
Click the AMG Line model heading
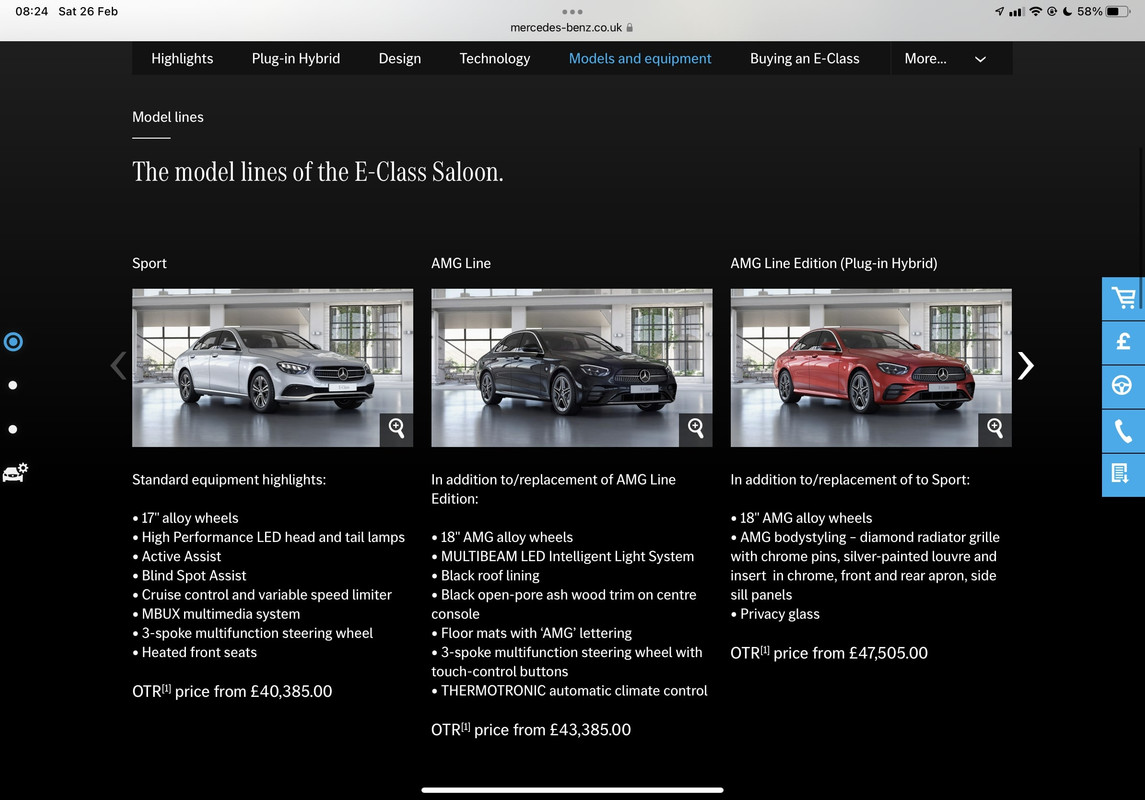pos(461,264)
